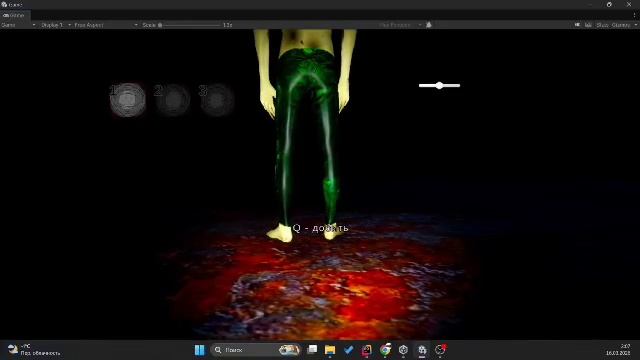This screenshot has width=640, height=360.
Task: Open the Display 1 dropdown
Action: (x=56, y=25)
